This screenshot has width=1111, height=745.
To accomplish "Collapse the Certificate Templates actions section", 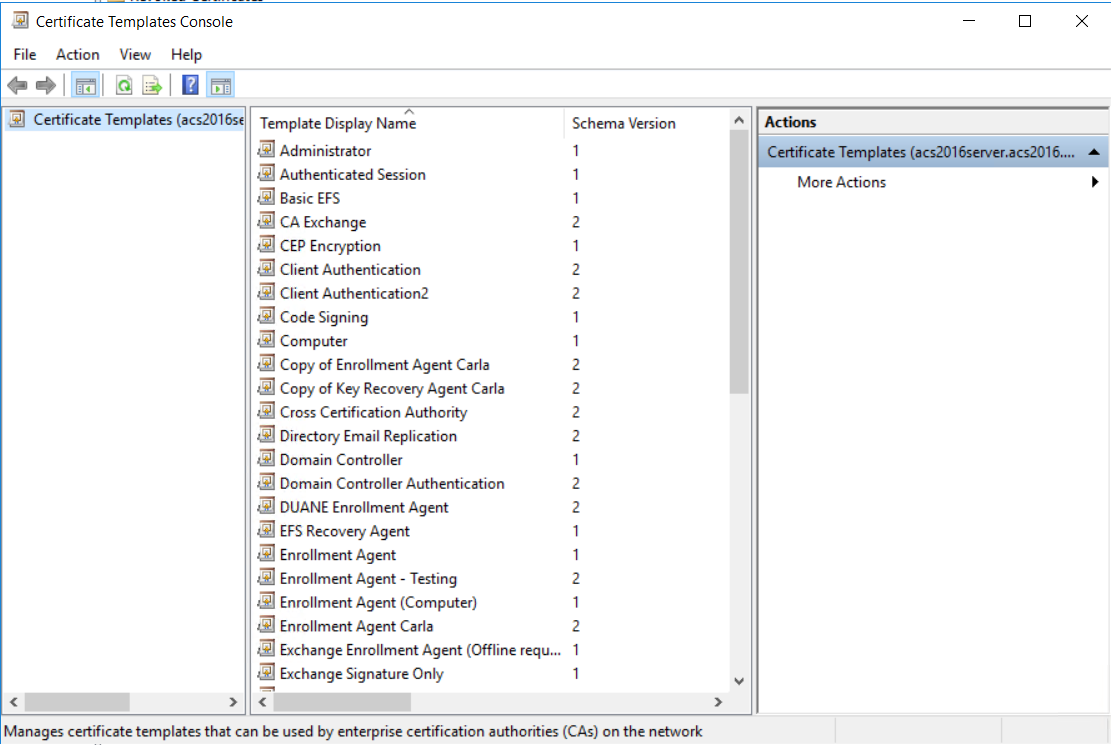I will [1094, 153].
